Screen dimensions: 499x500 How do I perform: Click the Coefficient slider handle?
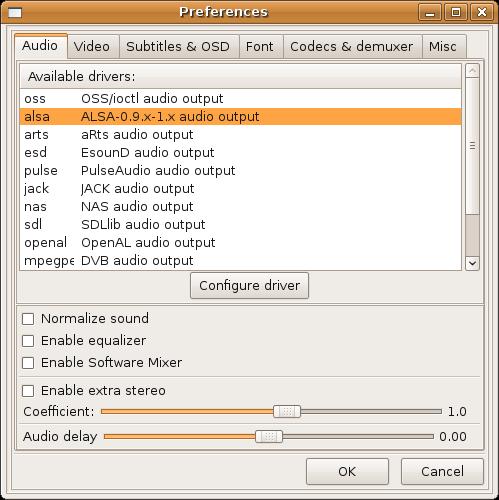tap(287, 412)
